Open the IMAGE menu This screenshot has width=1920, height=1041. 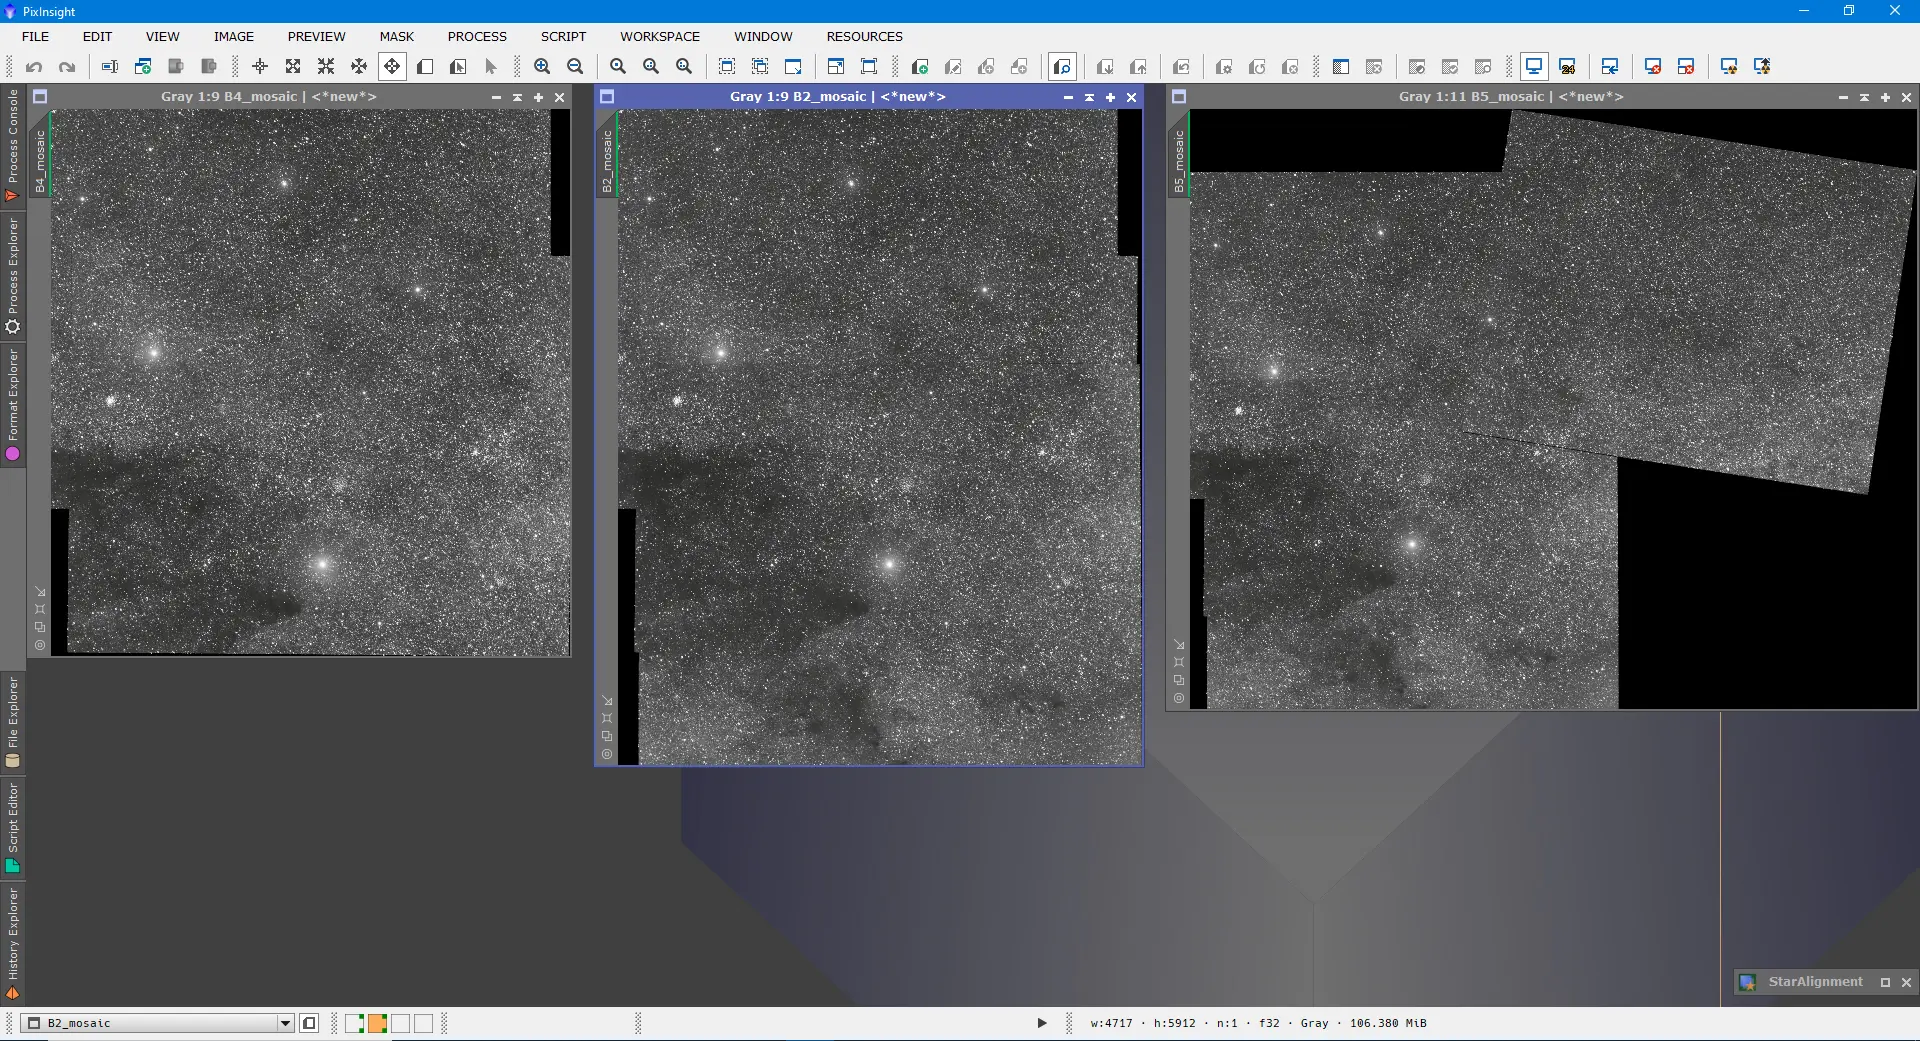234,36
